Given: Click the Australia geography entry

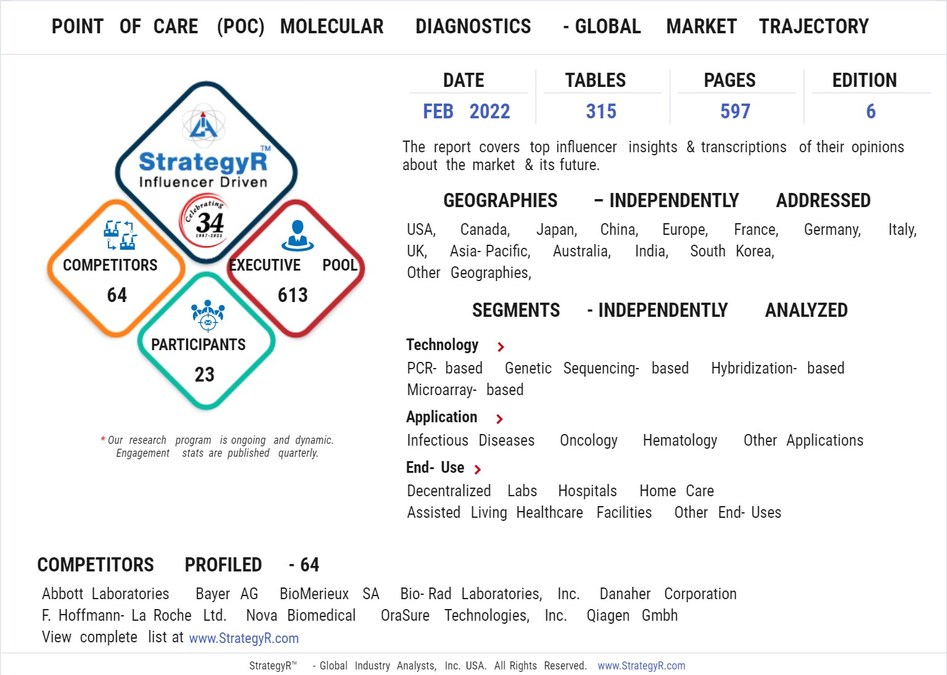Looking at the screenshot, I should pos(582,251).
